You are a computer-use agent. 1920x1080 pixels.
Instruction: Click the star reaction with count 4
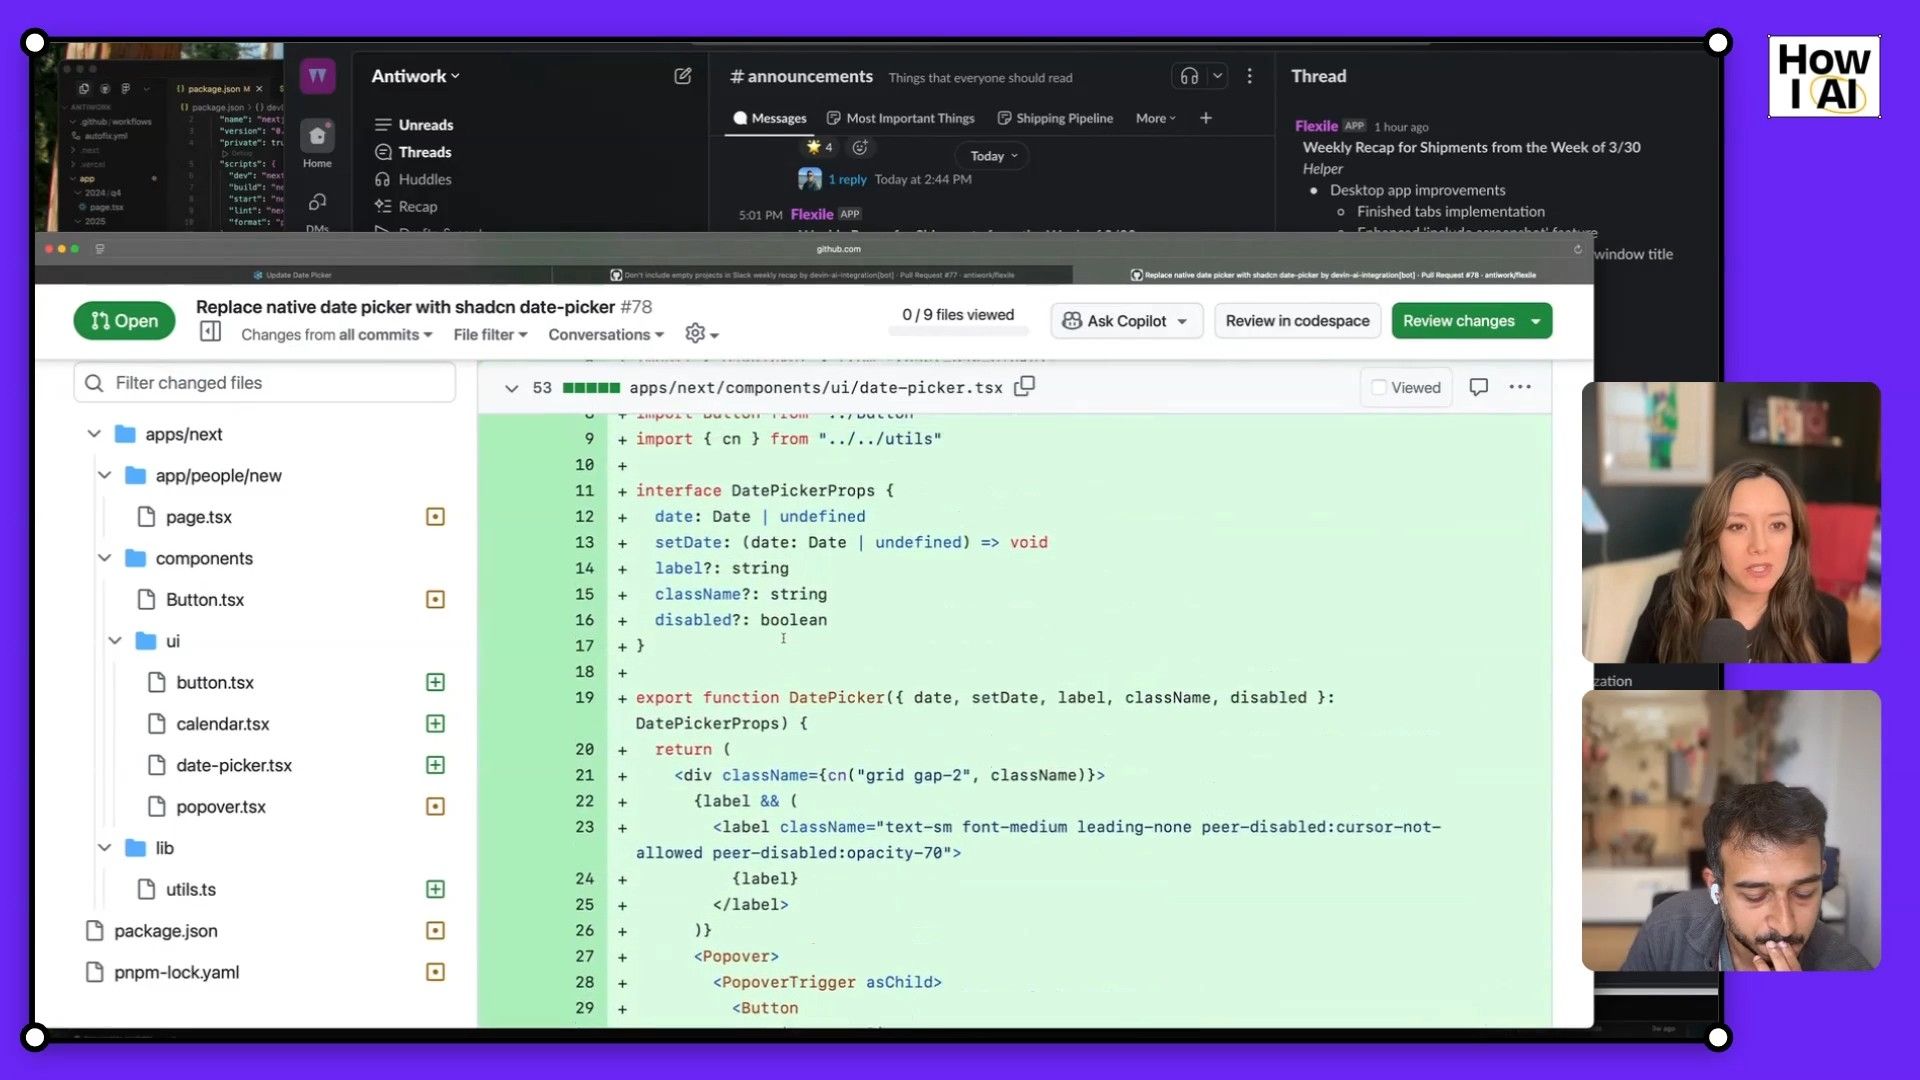coord(819,147)
